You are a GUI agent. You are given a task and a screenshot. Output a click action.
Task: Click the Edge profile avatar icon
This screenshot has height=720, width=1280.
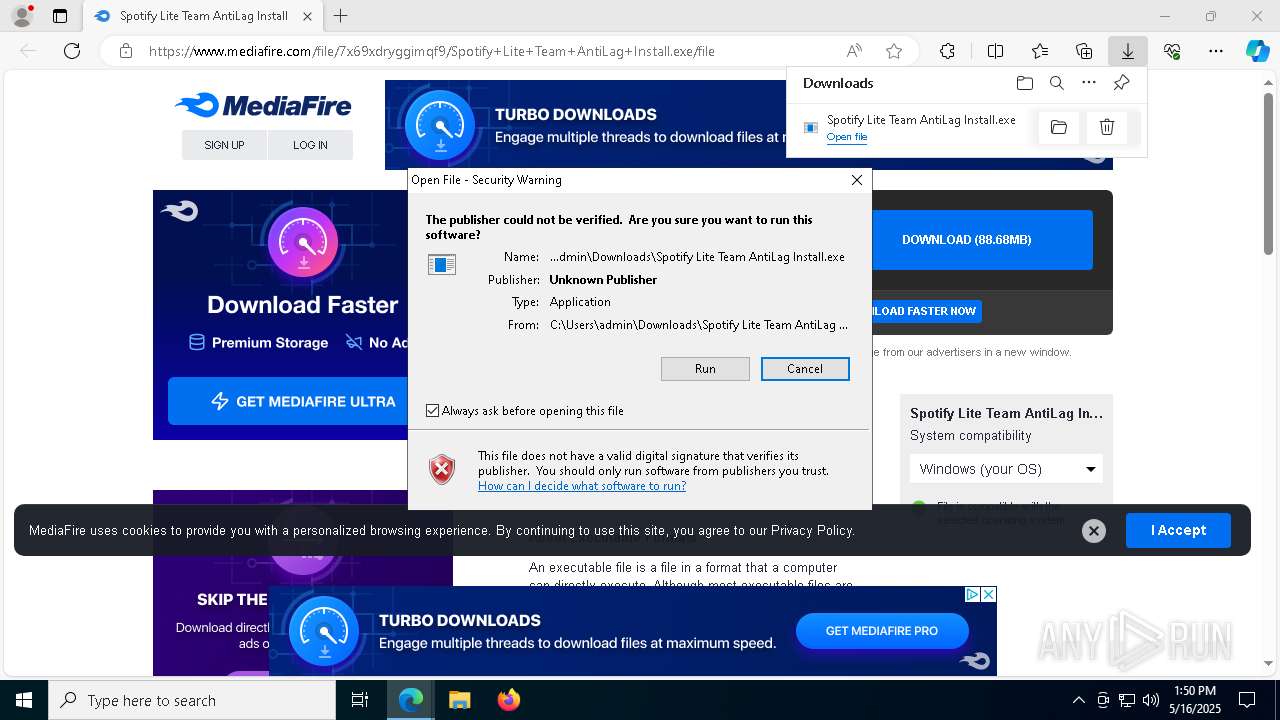pos(21,16)
